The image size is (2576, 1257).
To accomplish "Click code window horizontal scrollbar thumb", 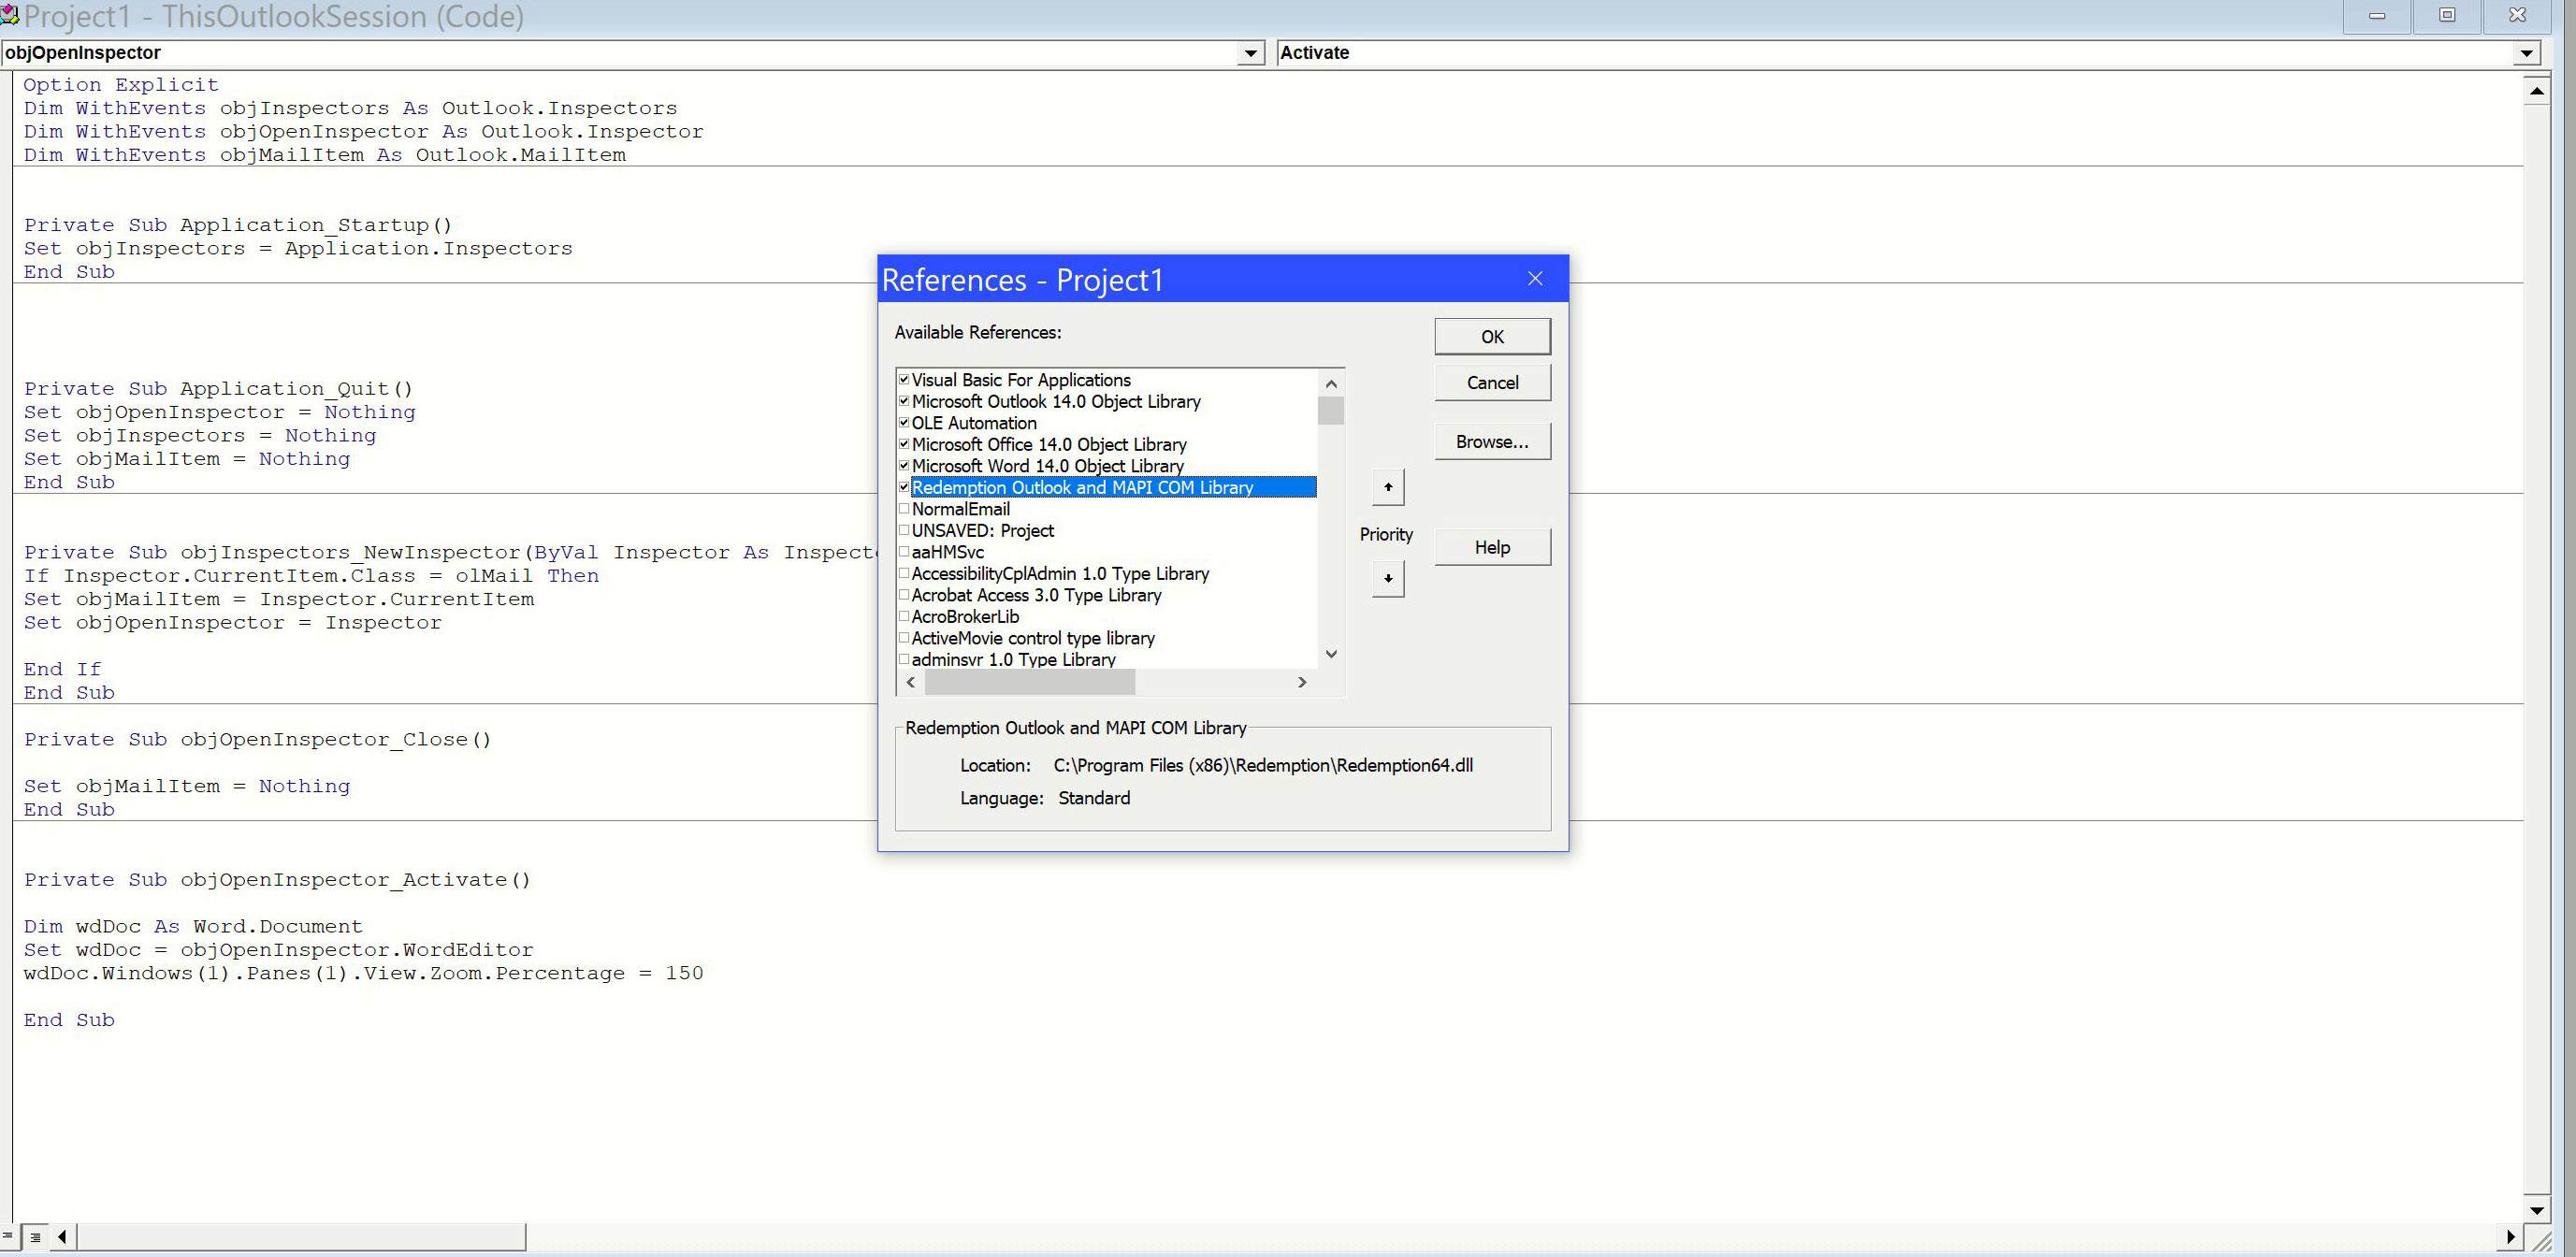I will click(301, 1237).
